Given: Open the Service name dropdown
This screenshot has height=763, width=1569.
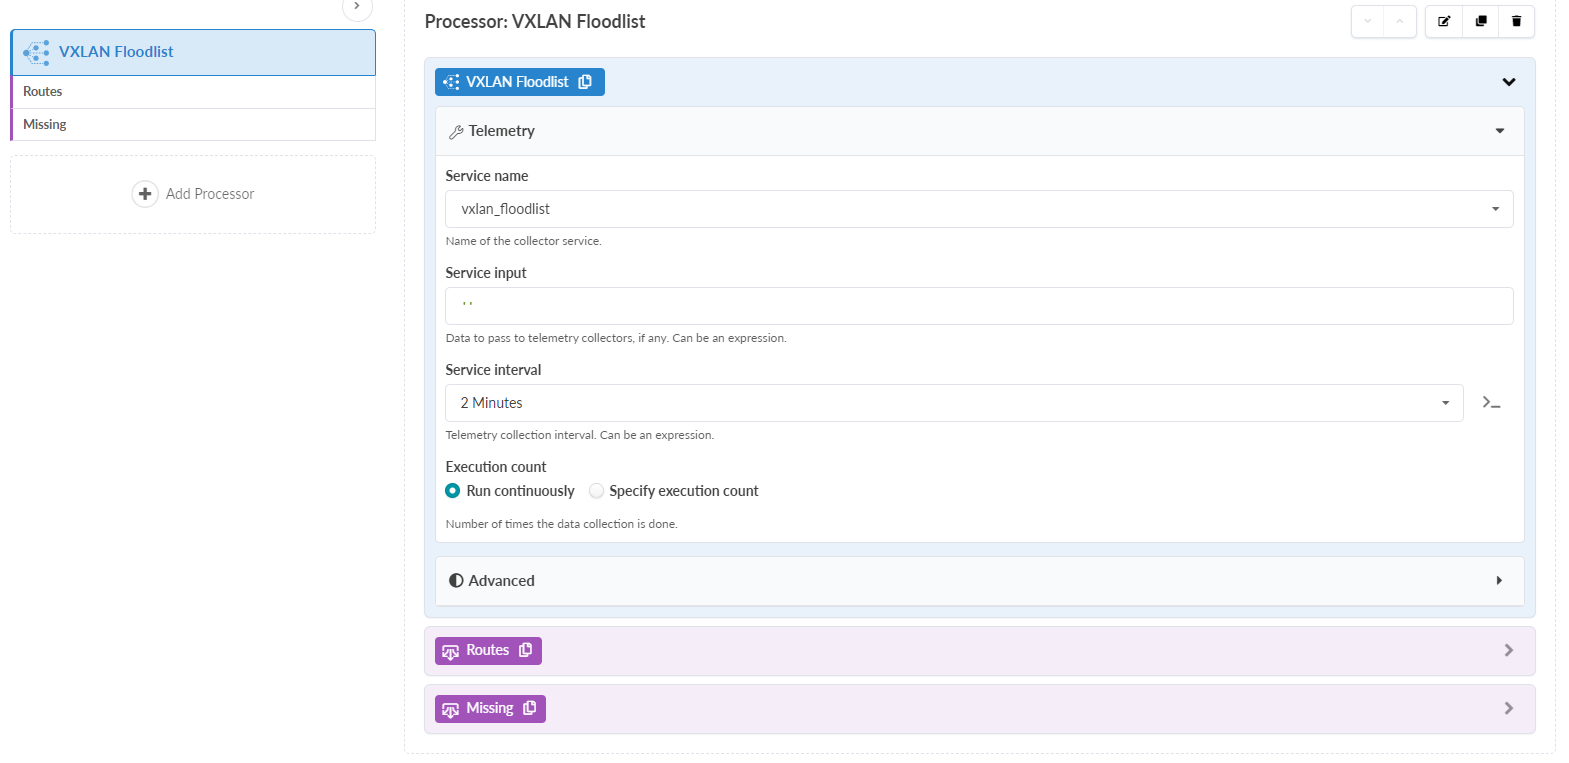Looking at the screenshot, I should 978,209.
